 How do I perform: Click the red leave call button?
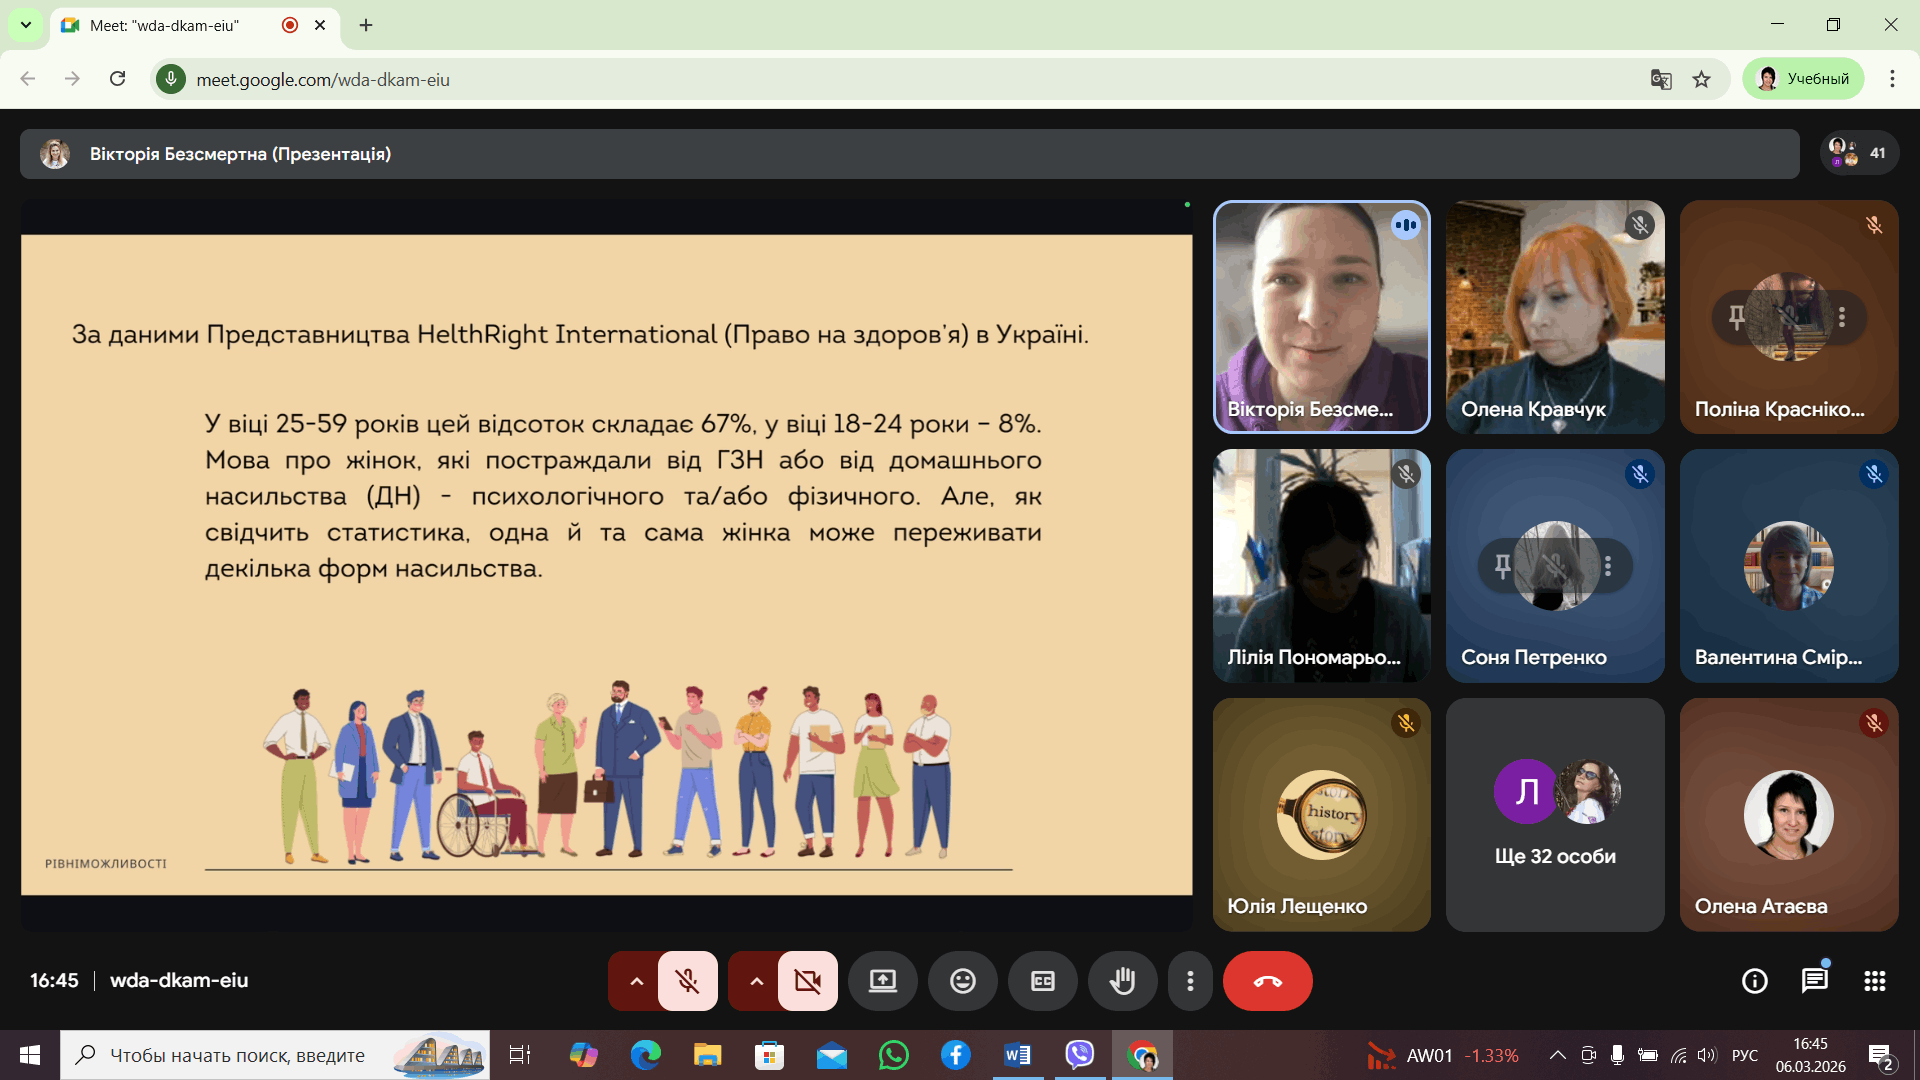click(x=1267, y=981)
